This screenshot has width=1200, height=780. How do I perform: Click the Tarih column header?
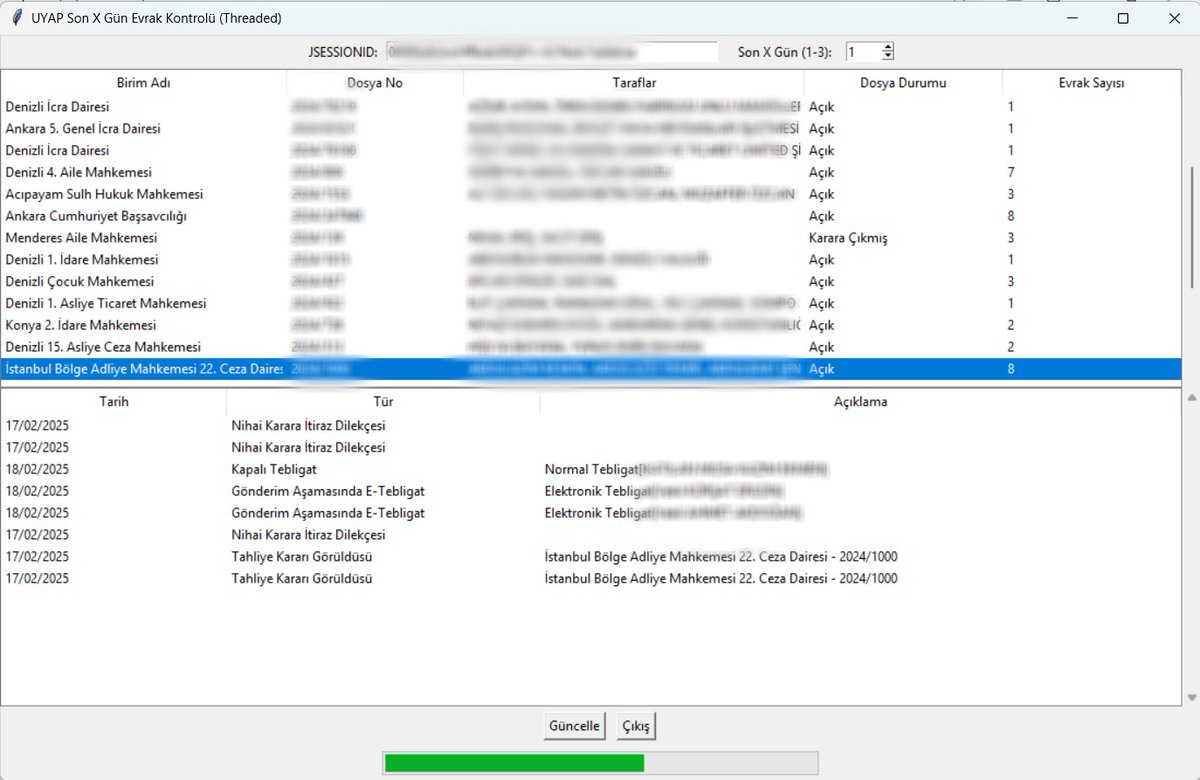click(113, 402)
